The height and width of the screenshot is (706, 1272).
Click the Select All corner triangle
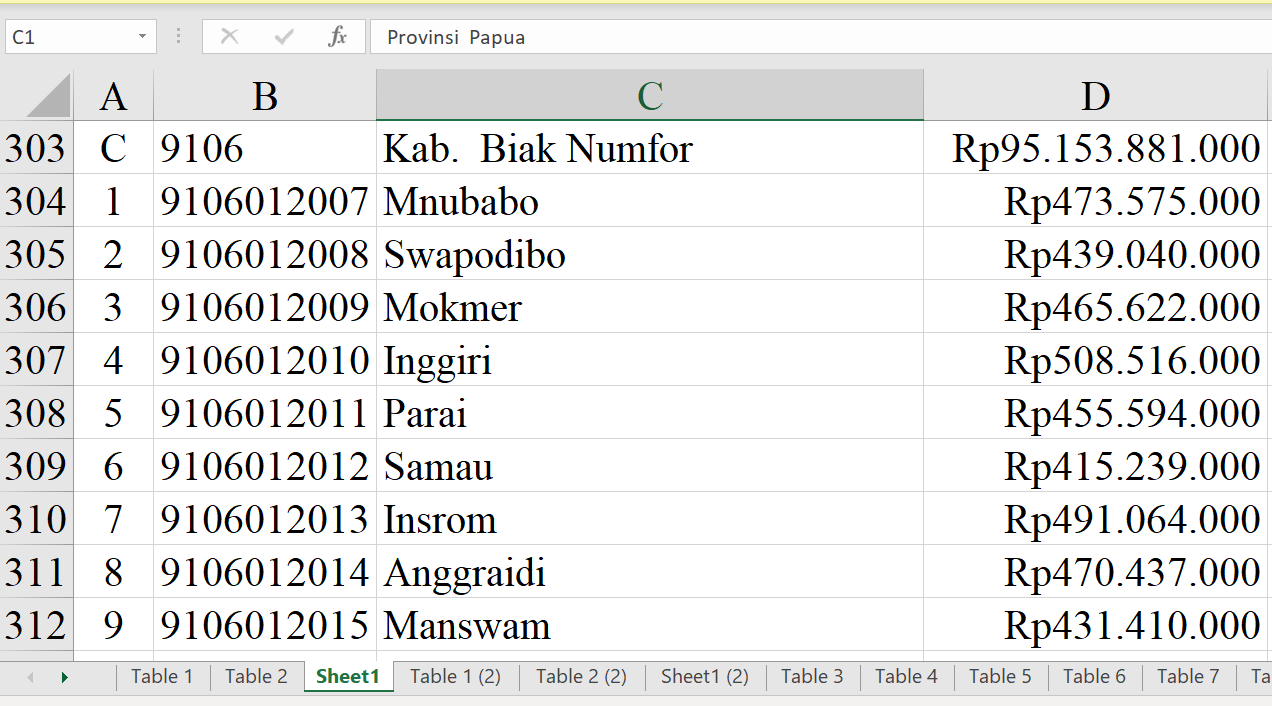[48, 97]
